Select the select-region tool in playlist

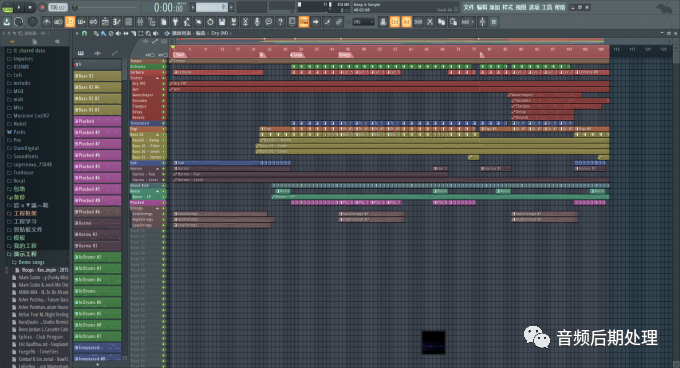tap(141, 33)
